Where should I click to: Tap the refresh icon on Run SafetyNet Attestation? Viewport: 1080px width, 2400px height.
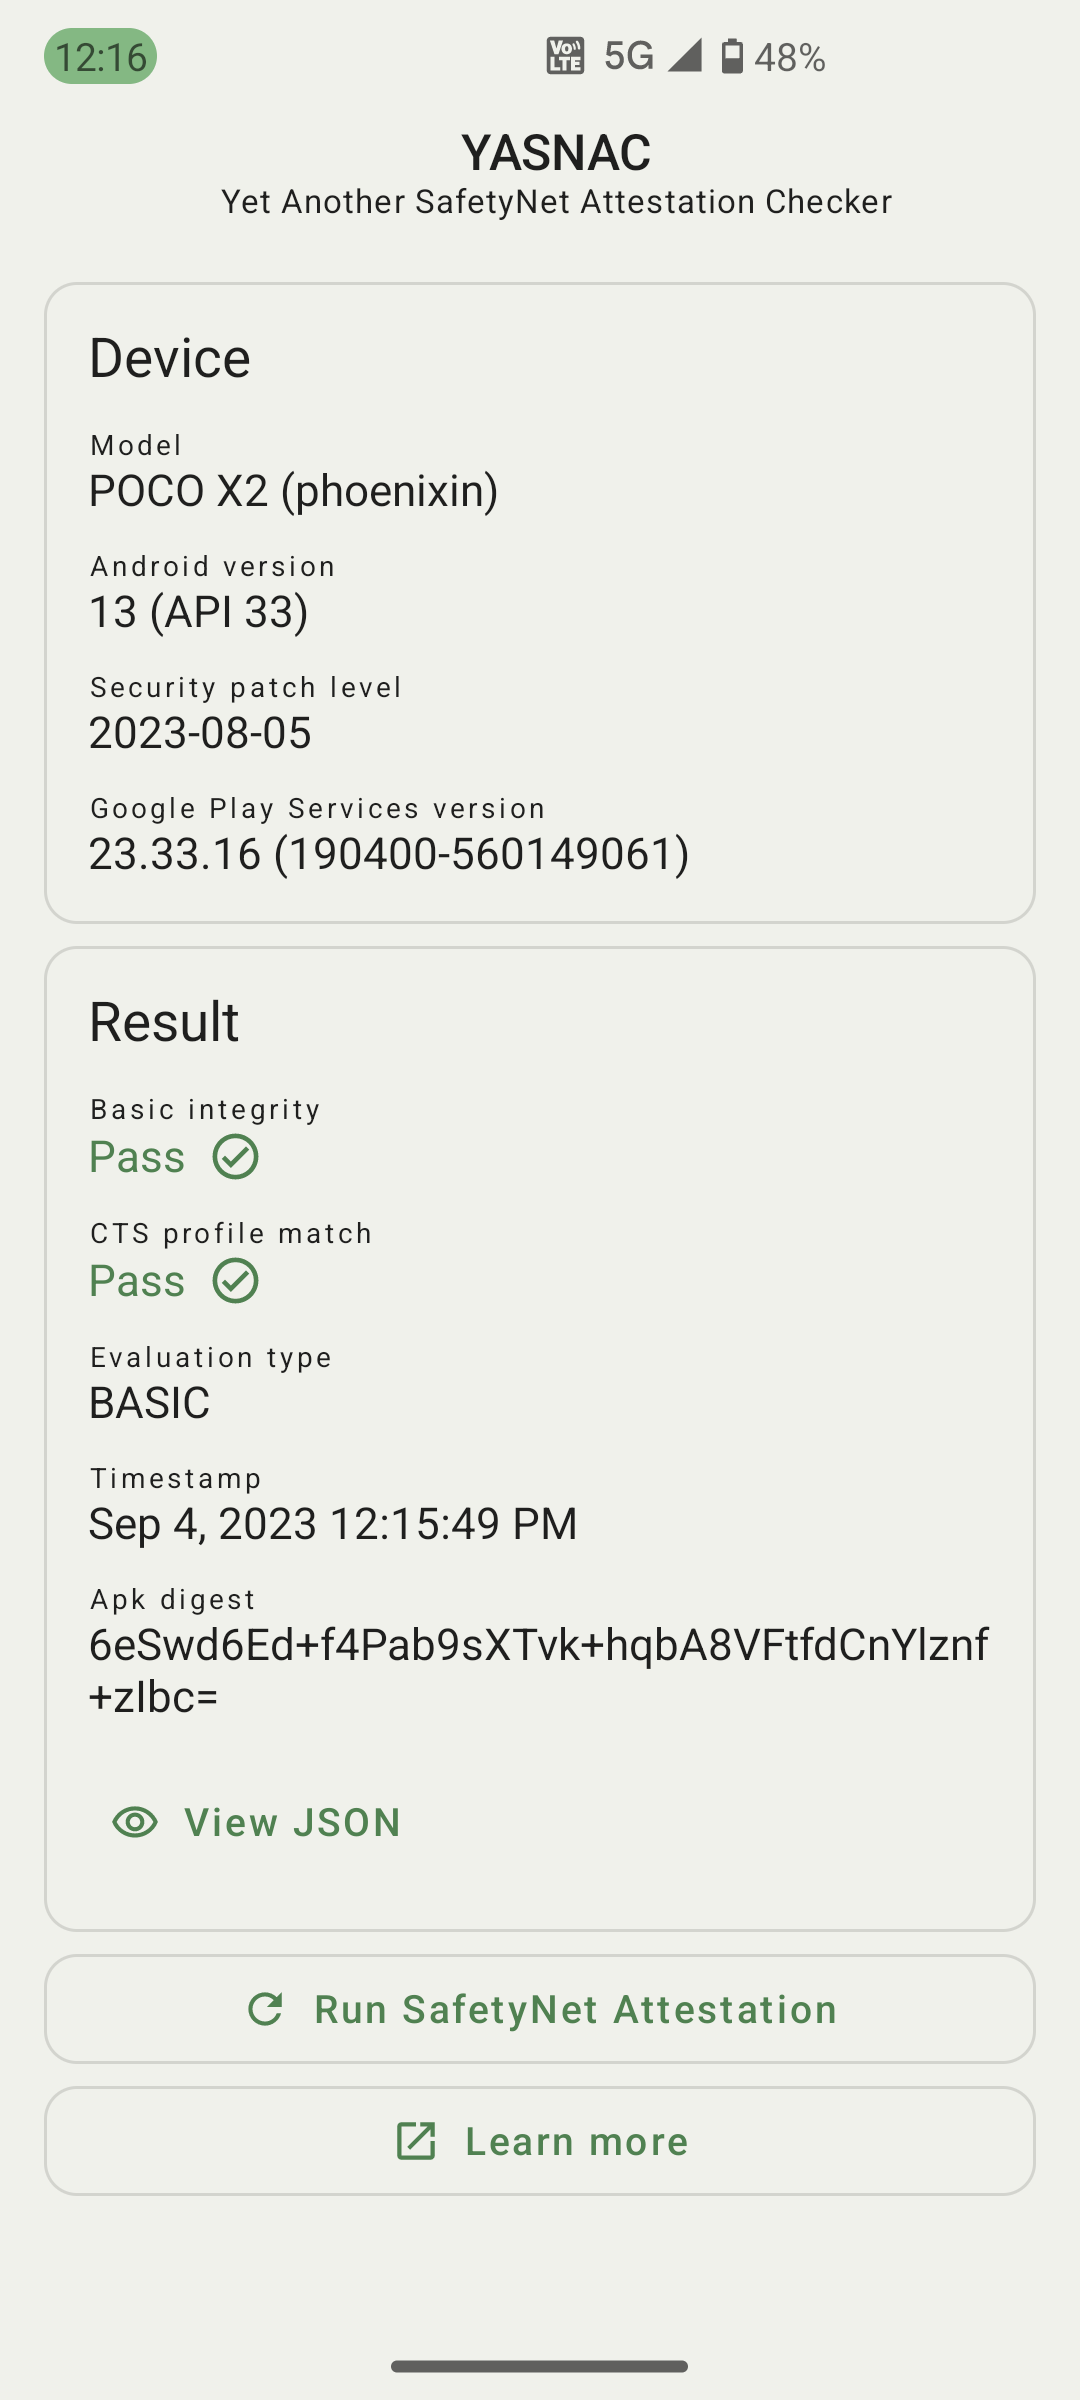[265, 2009]
